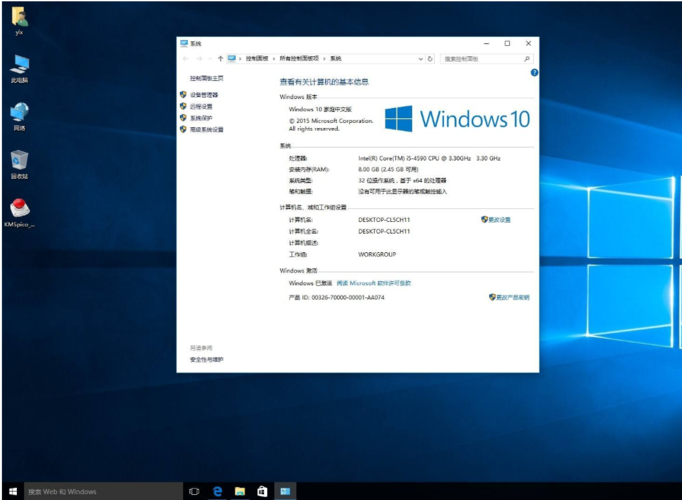
Task: Open the Windows Start menu
Action: click(x=13, y=491)
